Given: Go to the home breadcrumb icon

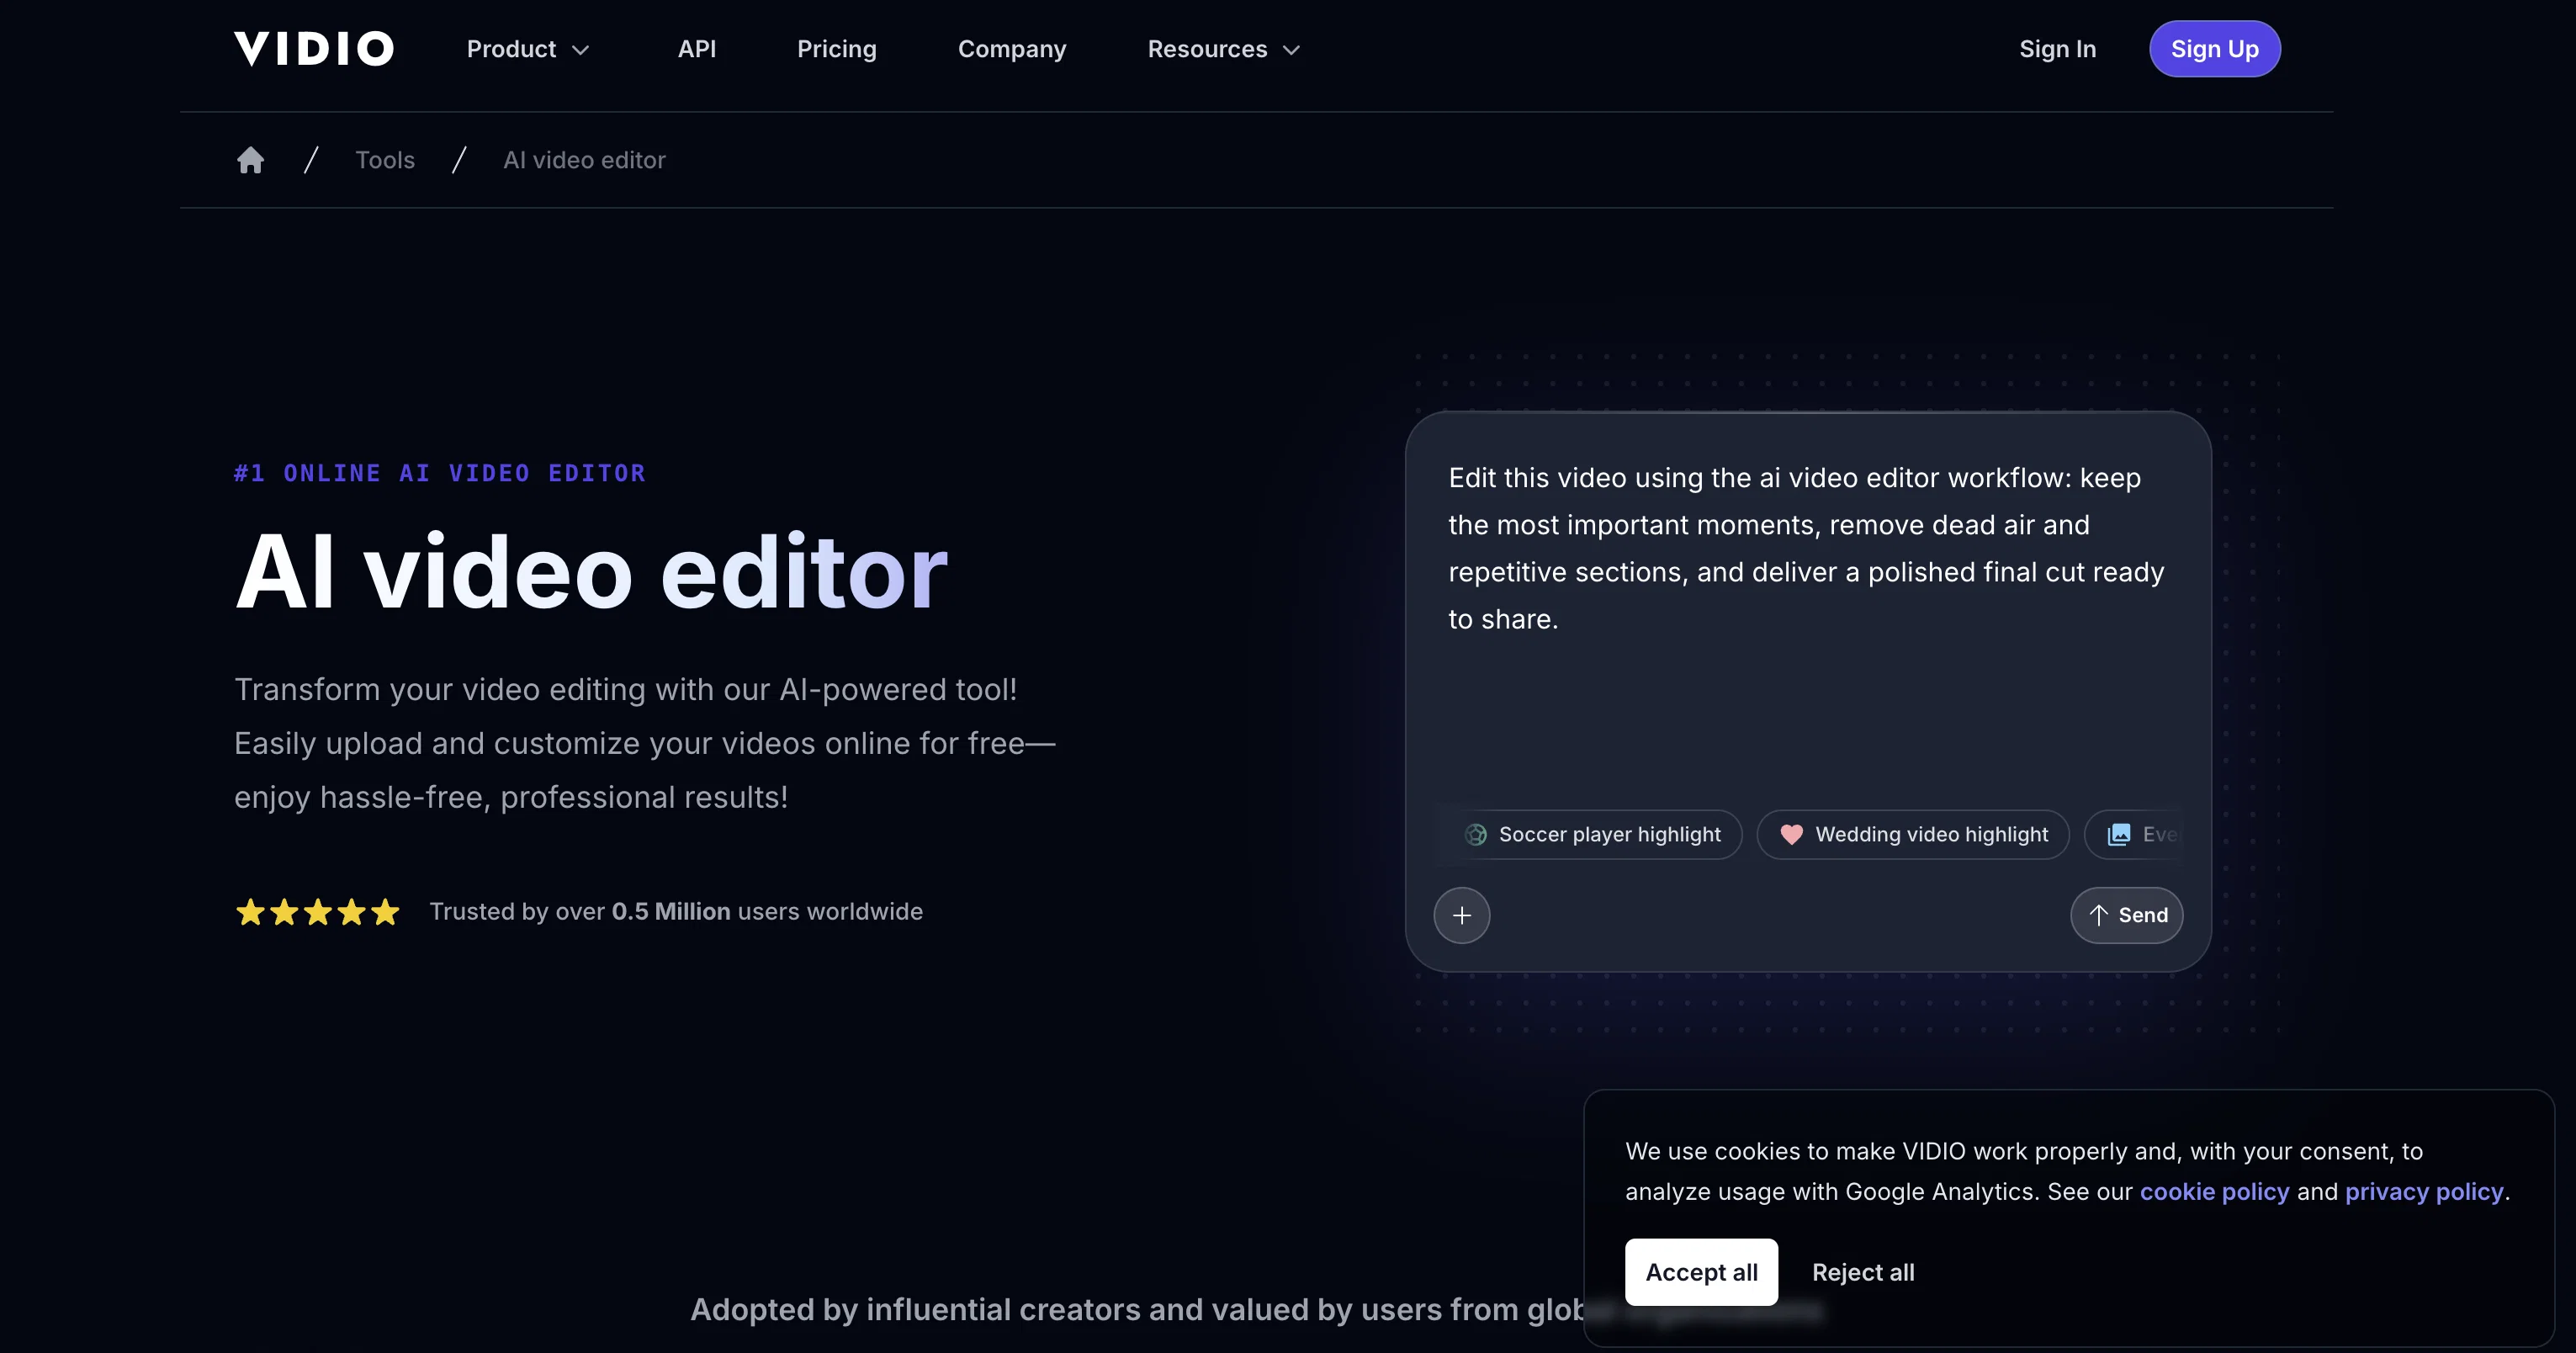Looking at the screenshot, I should click(250, 160).
